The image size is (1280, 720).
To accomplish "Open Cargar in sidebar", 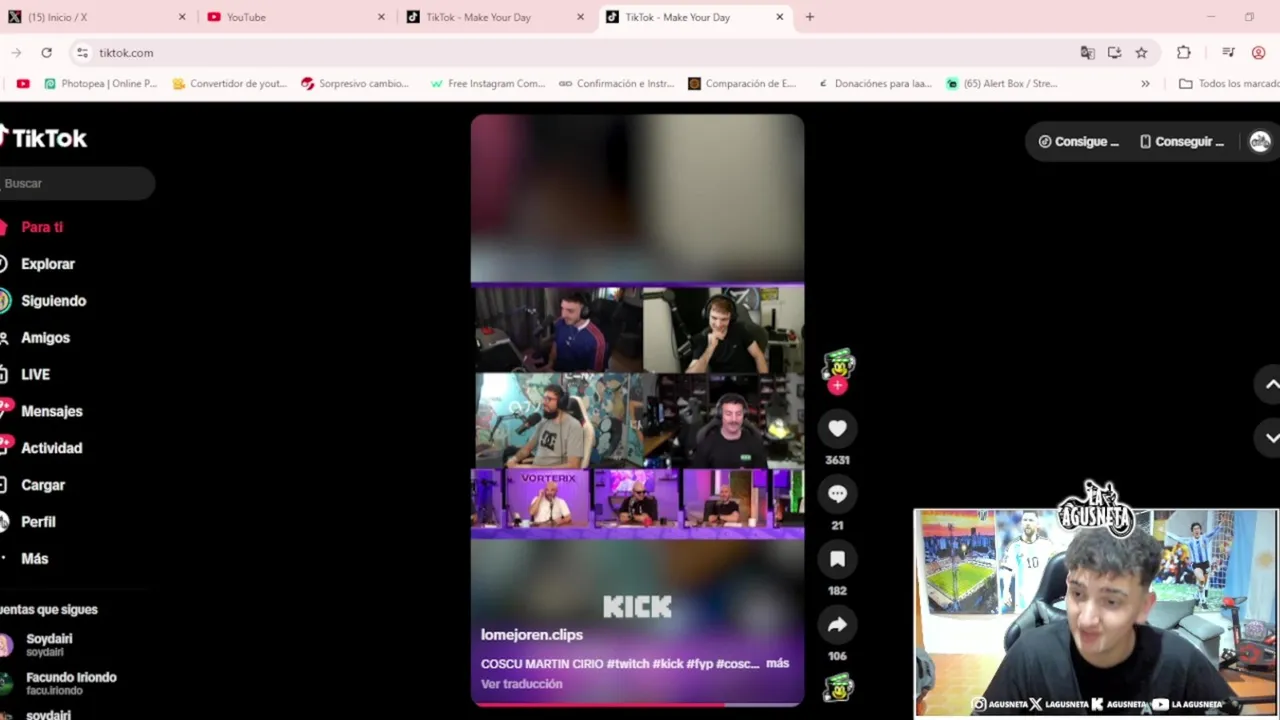I will (x=43, y=485).
